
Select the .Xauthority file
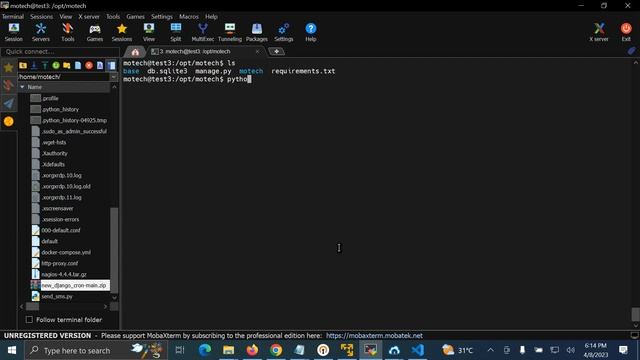(55, 153)
